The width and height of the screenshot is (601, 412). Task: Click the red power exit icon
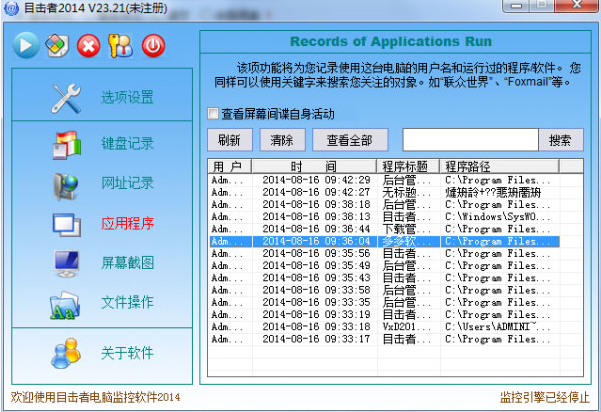tap(152, 45)
